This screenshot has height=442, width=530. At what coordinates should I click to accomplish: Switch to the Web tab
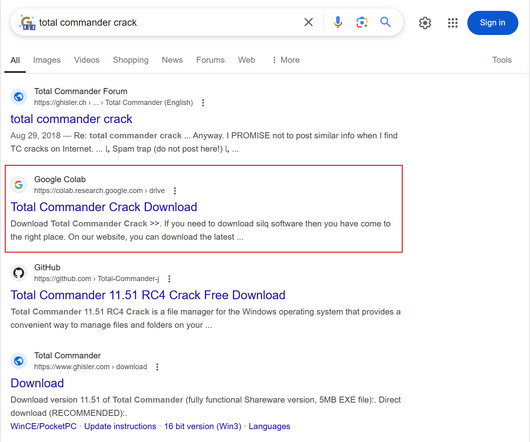pos(246,60)
